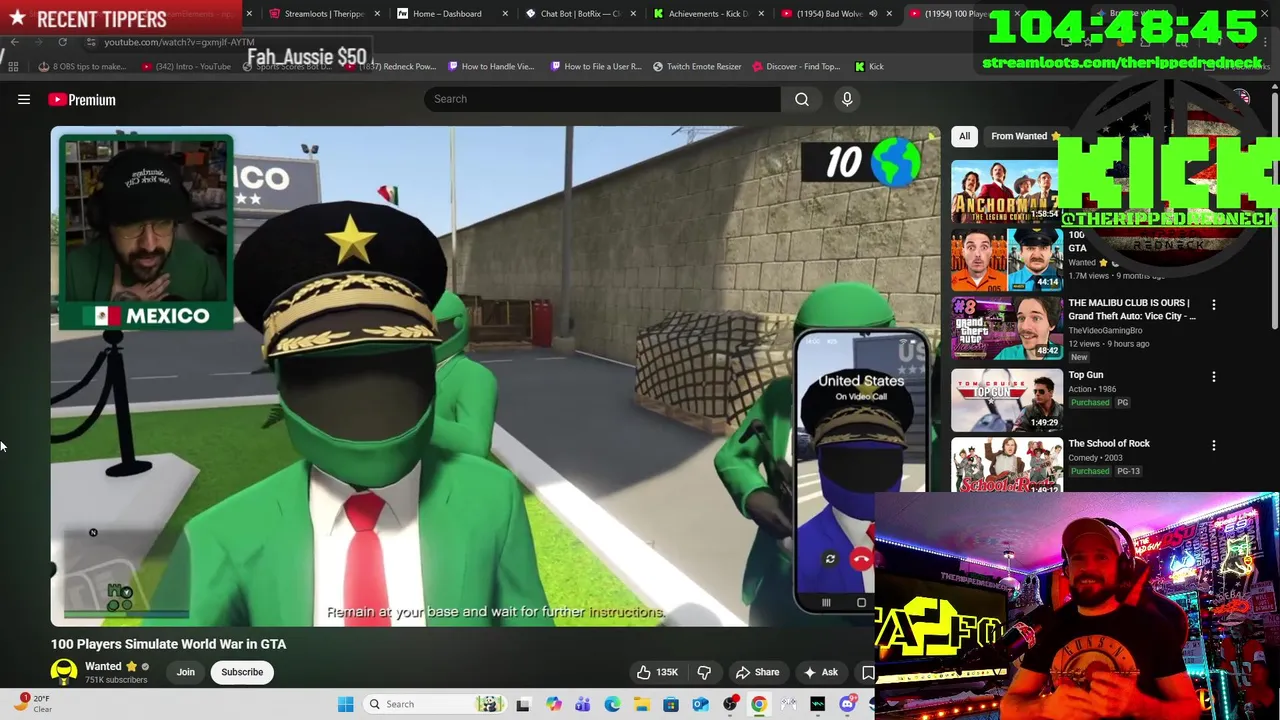Click the title '100 Players Simulate World War in GTA'
1280x720 pixels.
pyautogui.click(x=168, y=644)
